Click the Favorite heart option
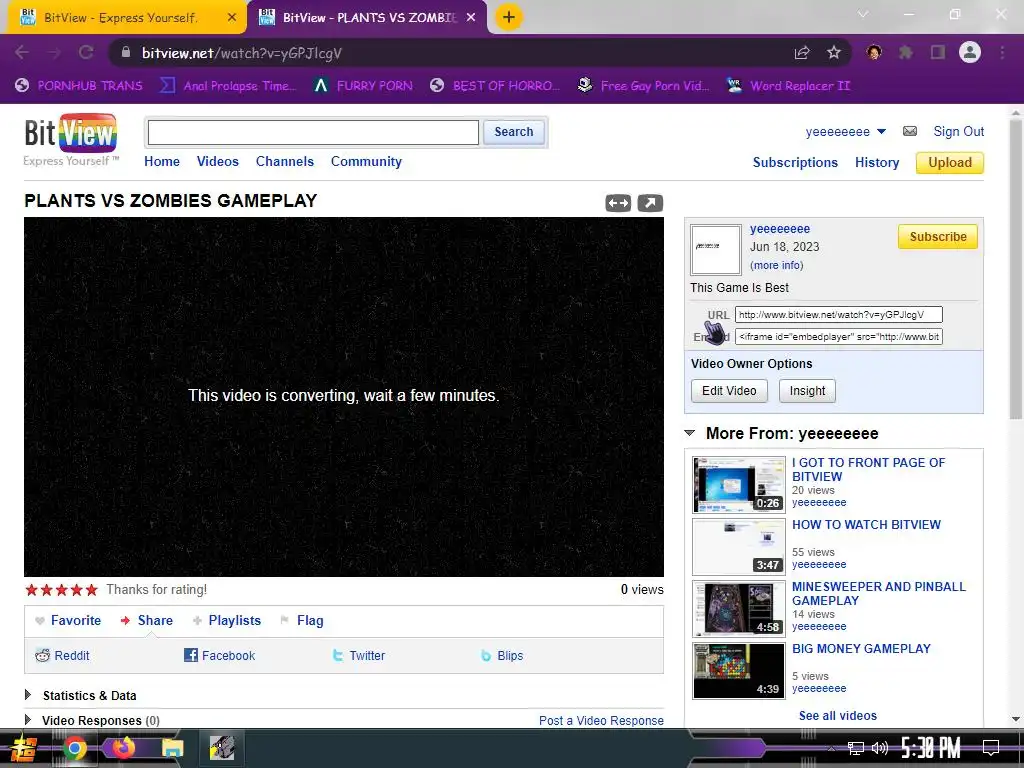This screenshot has height=768, width=1024. click(68, 620)
